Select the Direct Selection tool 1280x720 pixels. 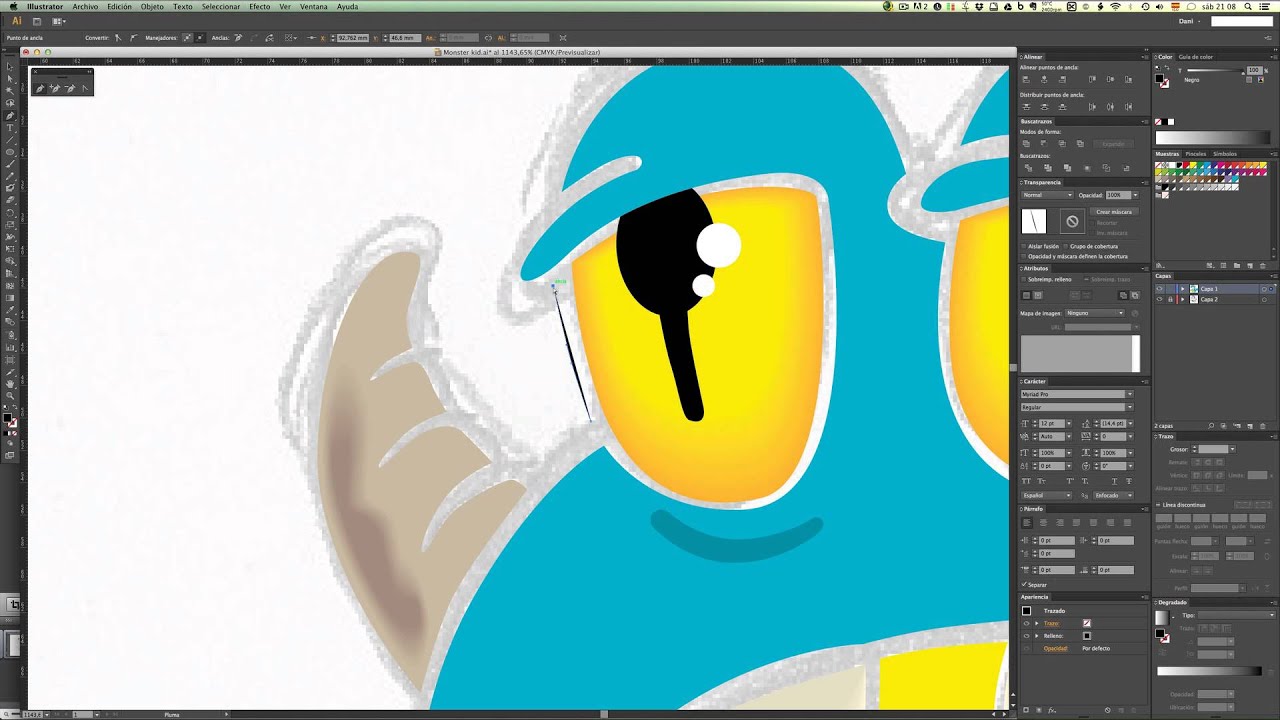click(10, 78)
